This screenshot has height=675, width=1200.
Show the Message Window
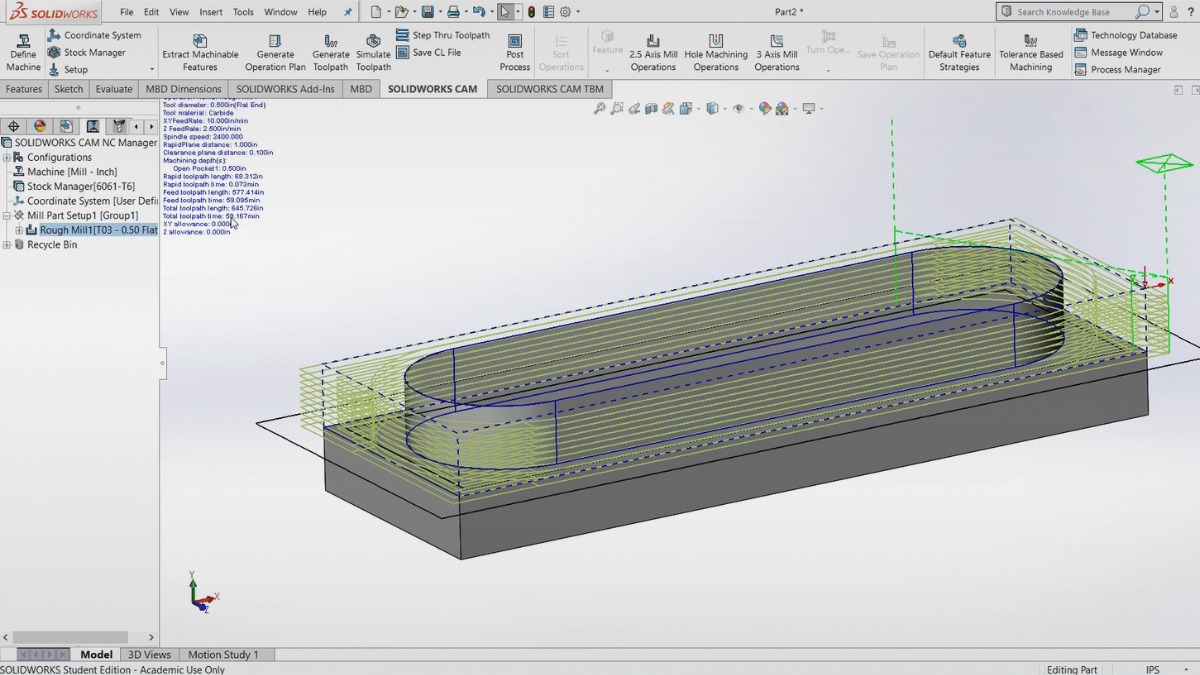pyautogui.click(x=1118, y=52)
